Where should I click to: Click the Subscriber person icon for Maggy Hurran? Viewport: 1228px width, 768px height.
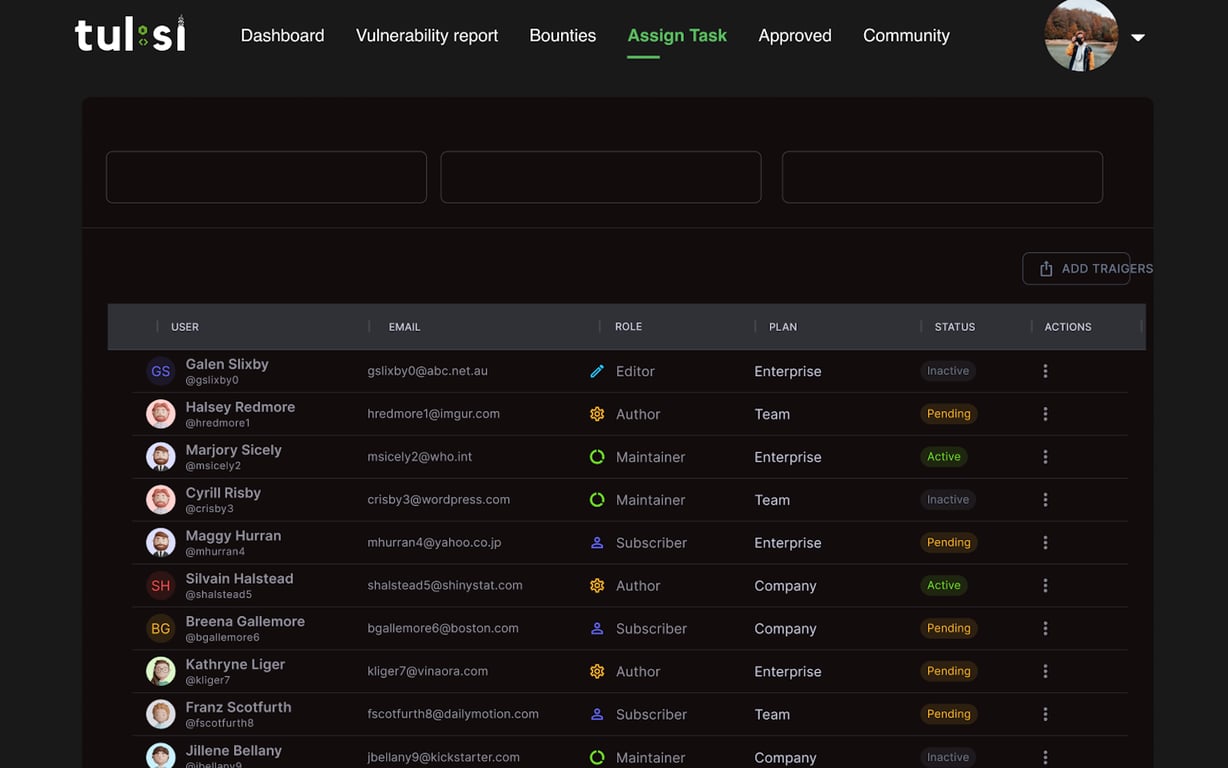click(597, 543)
